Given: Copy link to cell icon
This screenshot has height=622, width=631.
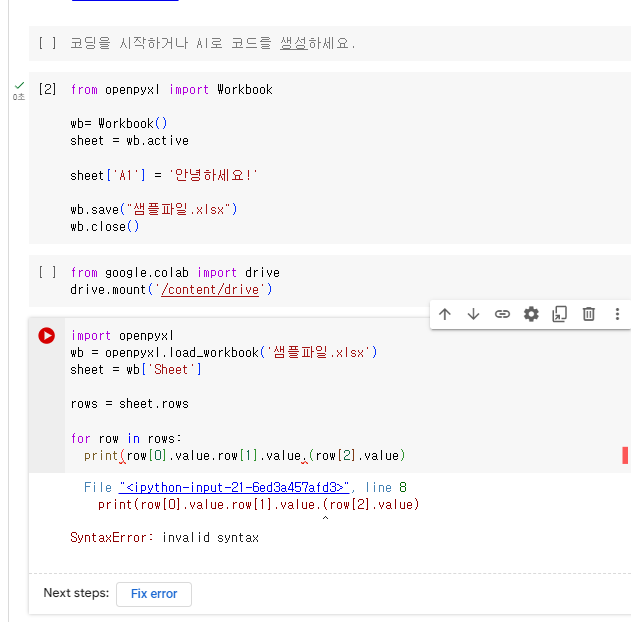Looking at the screenshot, I should pyautogui.click(x=502, y=314).
